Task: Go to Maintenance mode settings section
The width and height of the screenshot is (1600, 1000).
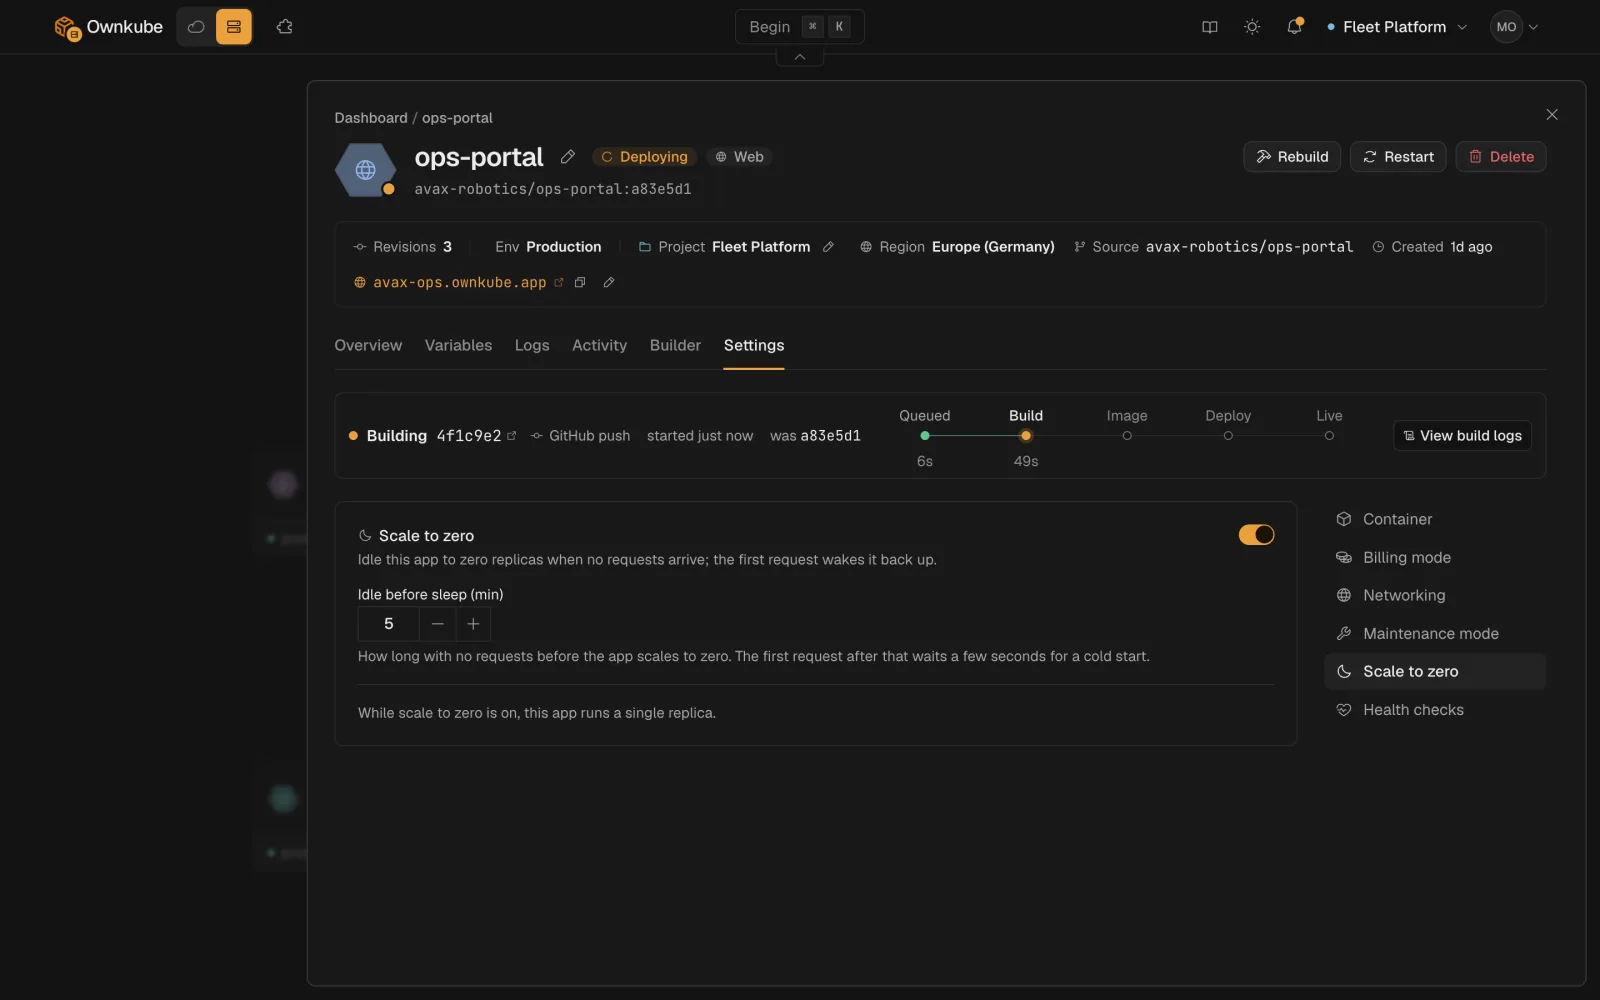Action: 1435,633
